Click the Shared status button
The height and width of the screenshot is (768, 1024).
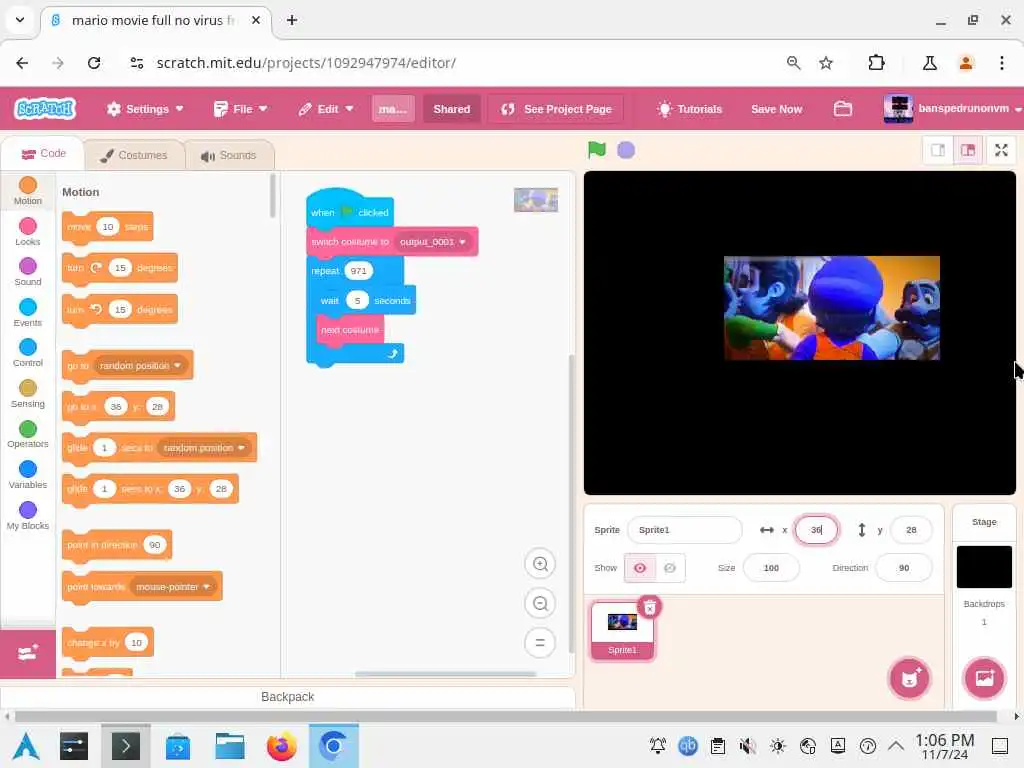pyautogui.click(x=451, y=109)
